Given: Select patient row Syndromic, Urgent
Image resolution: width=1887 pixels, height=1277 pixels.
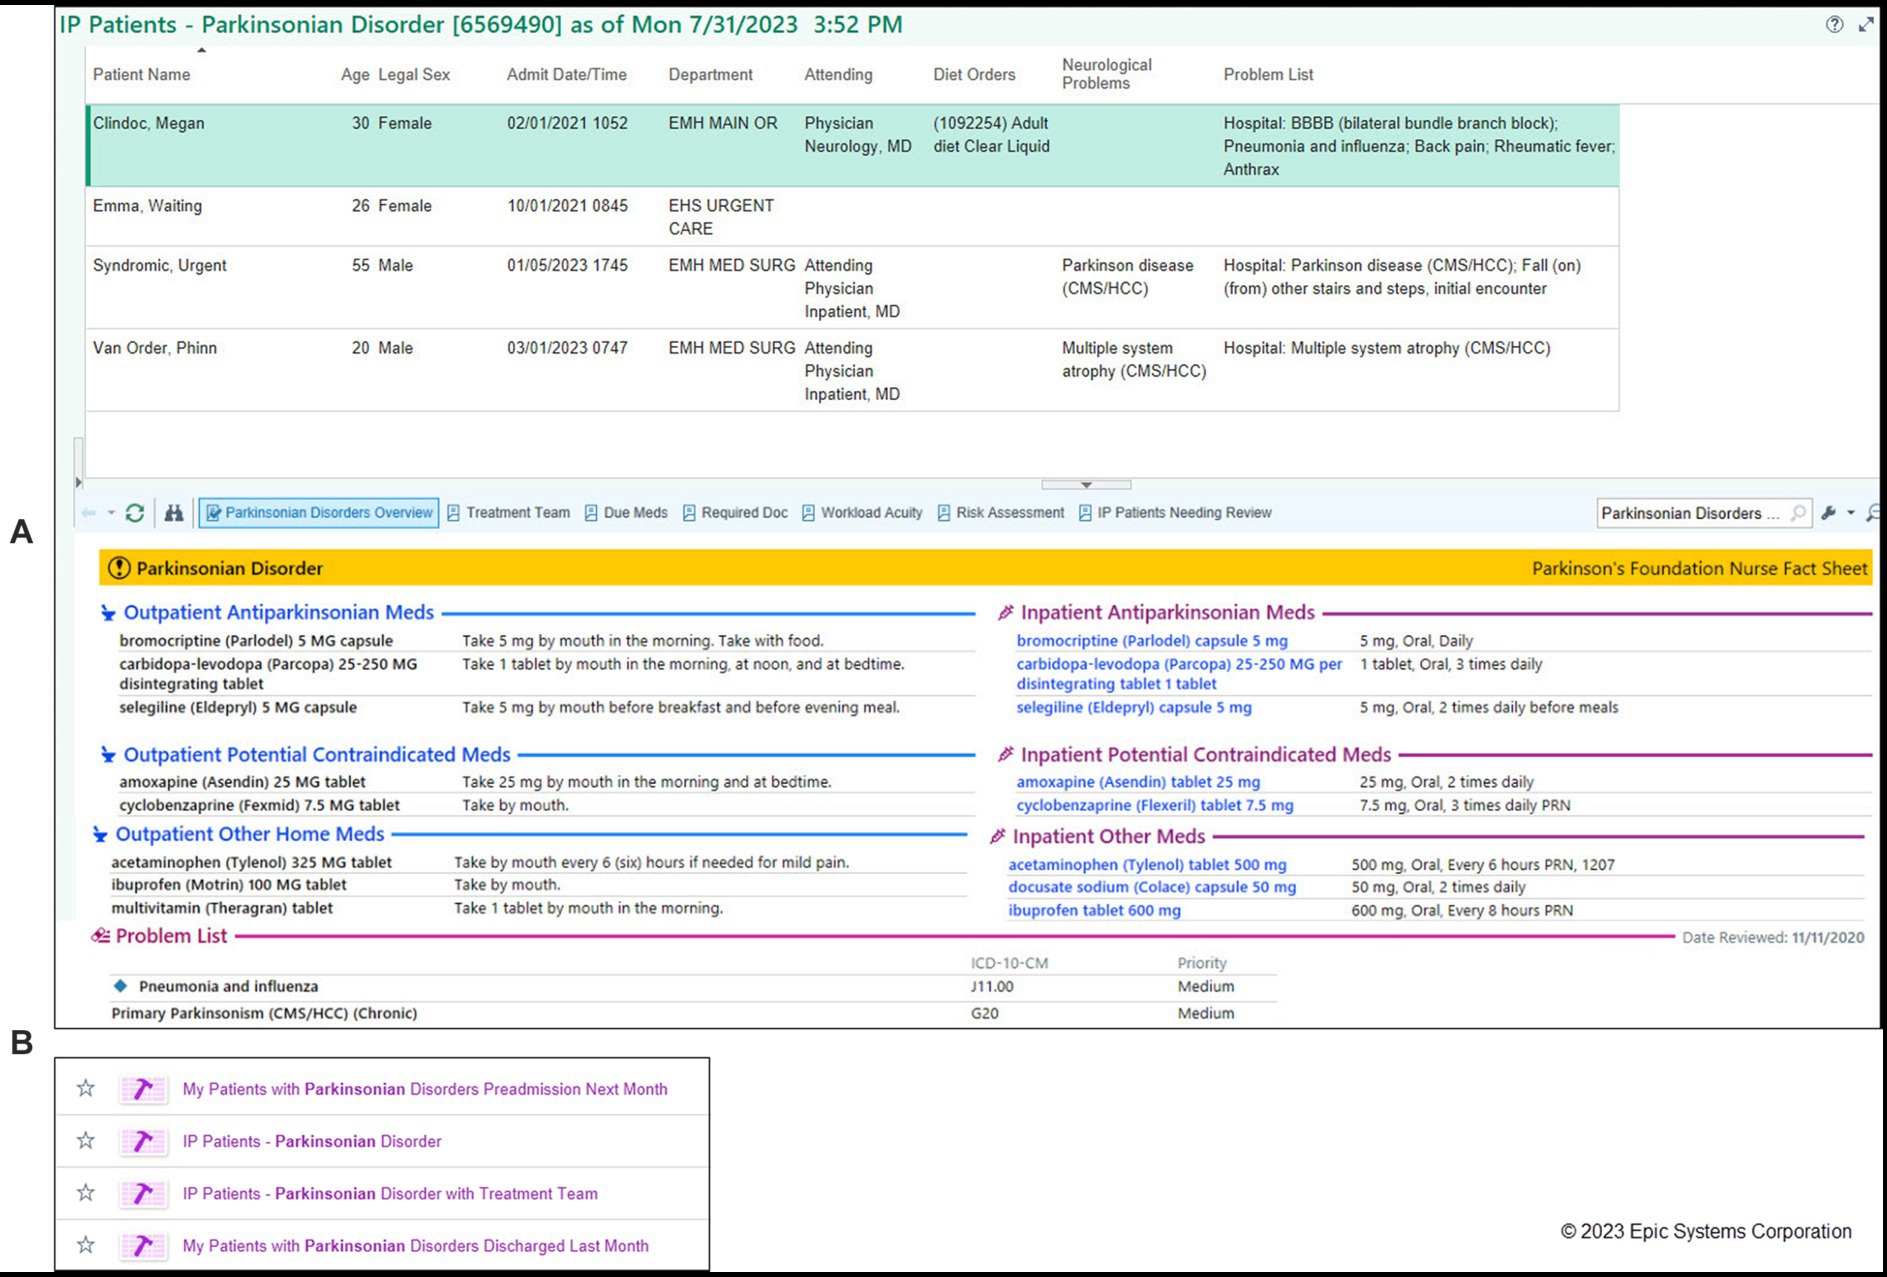Looking at the screenshot, I should [x=852, y=288].
